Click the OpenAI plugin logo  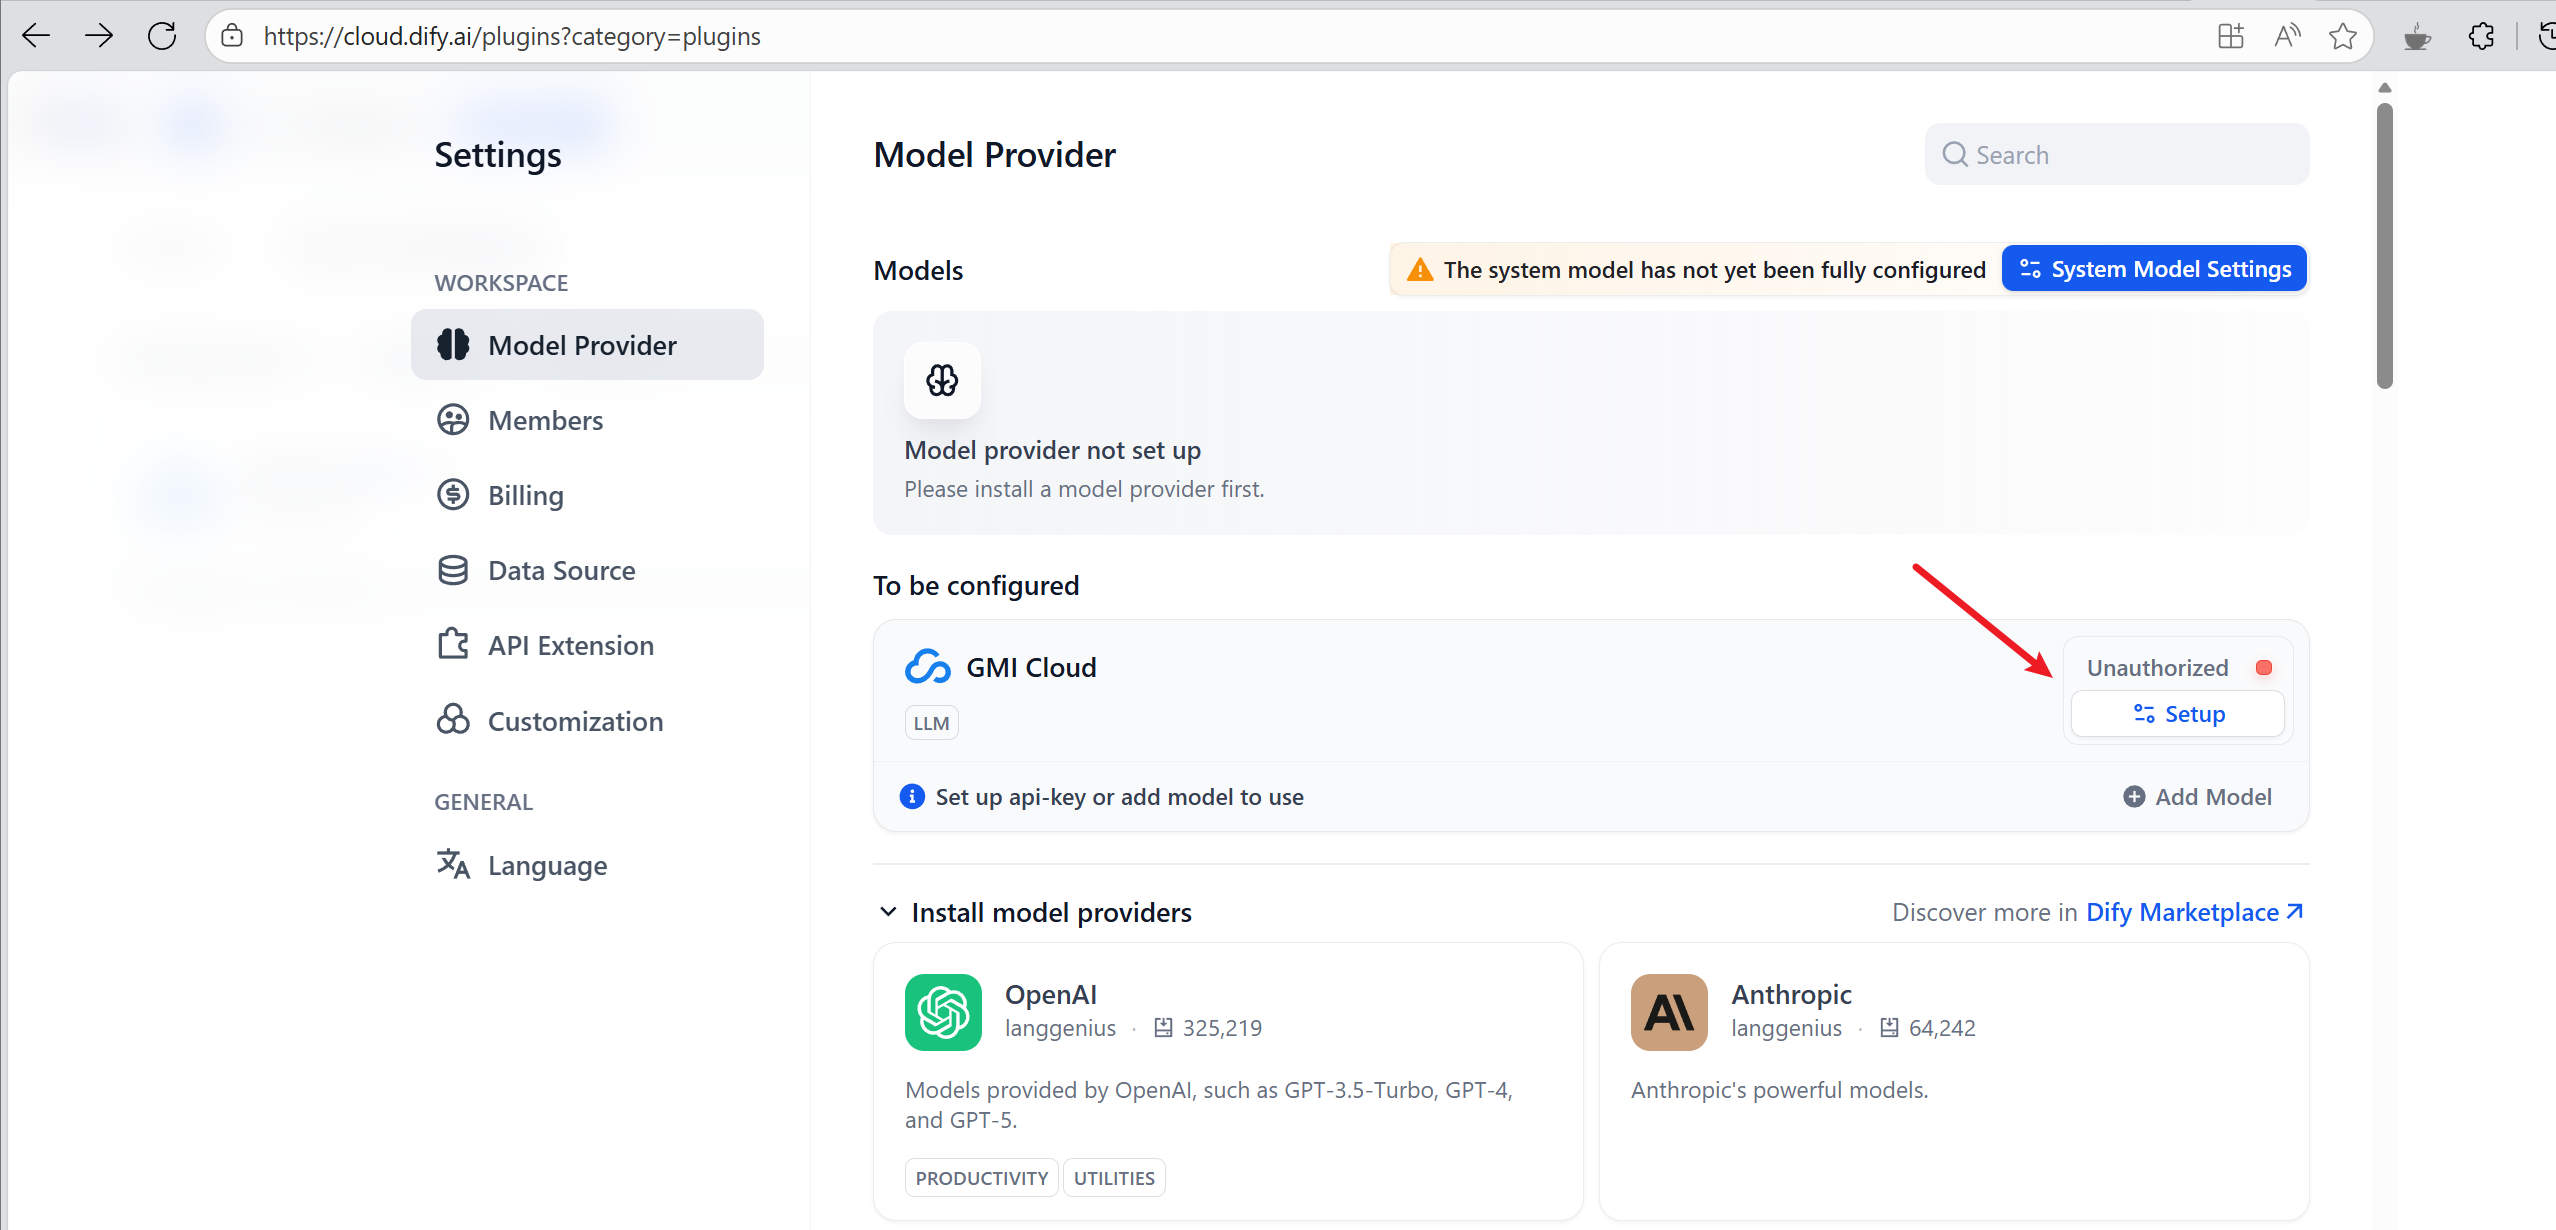tap(942, 1012)
